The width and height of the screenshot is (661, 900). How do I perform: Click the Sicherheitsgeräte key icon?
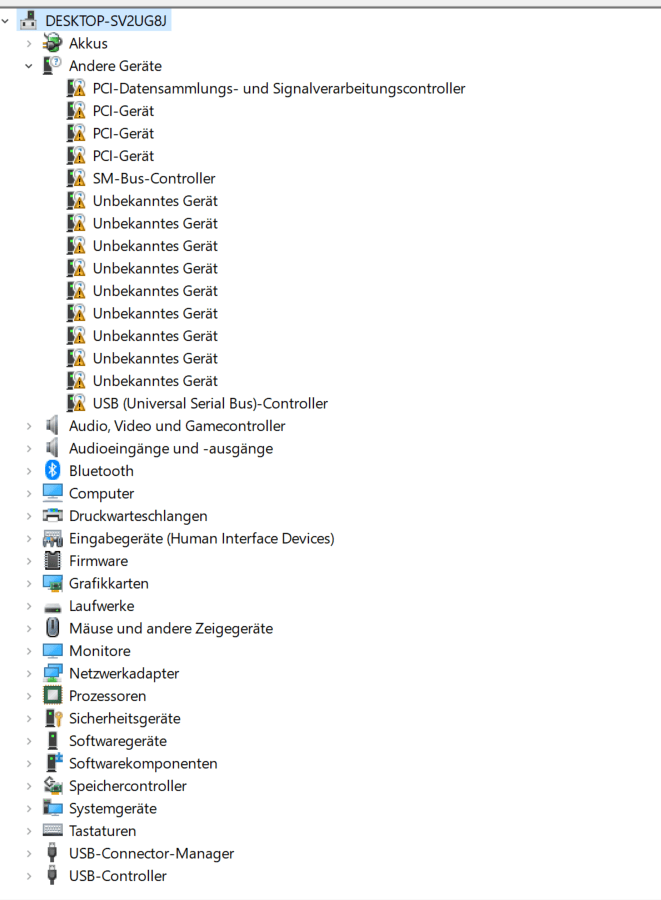click(x=52, y=718)
